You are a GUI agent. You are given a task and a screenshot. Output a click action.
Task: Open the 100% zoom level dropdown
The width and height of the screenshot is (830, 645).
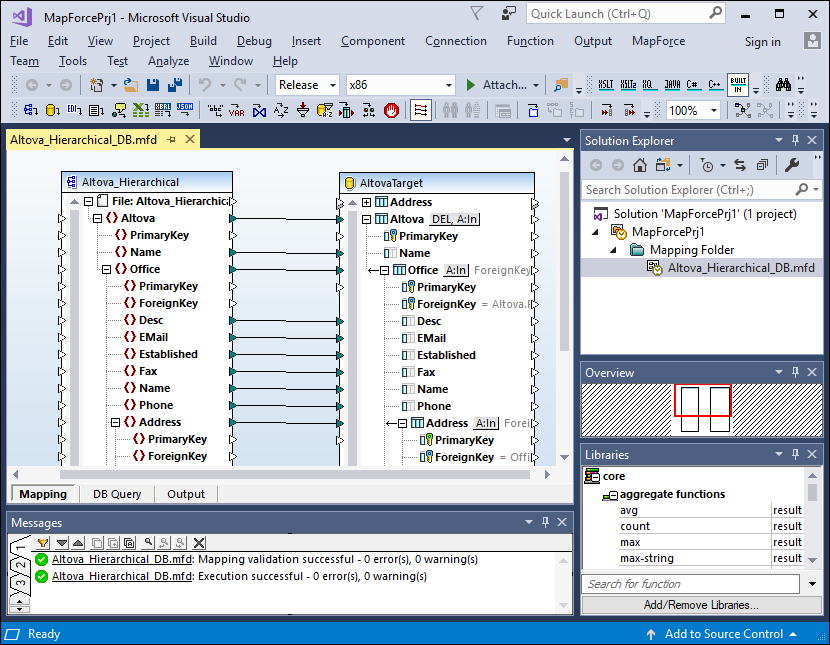click(712, 110)
